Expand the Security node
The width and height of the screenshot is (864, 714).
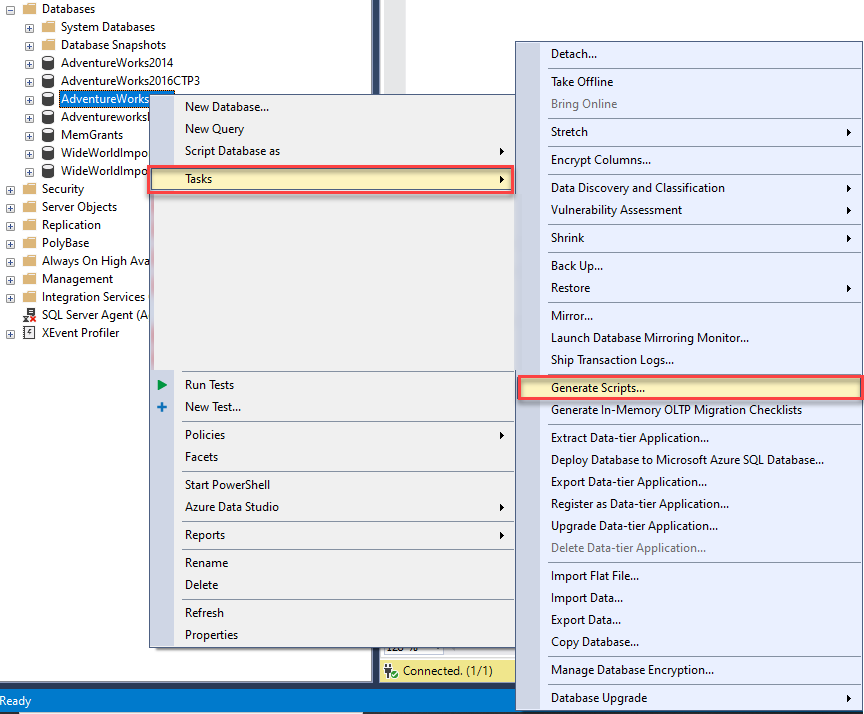[10, 190]
